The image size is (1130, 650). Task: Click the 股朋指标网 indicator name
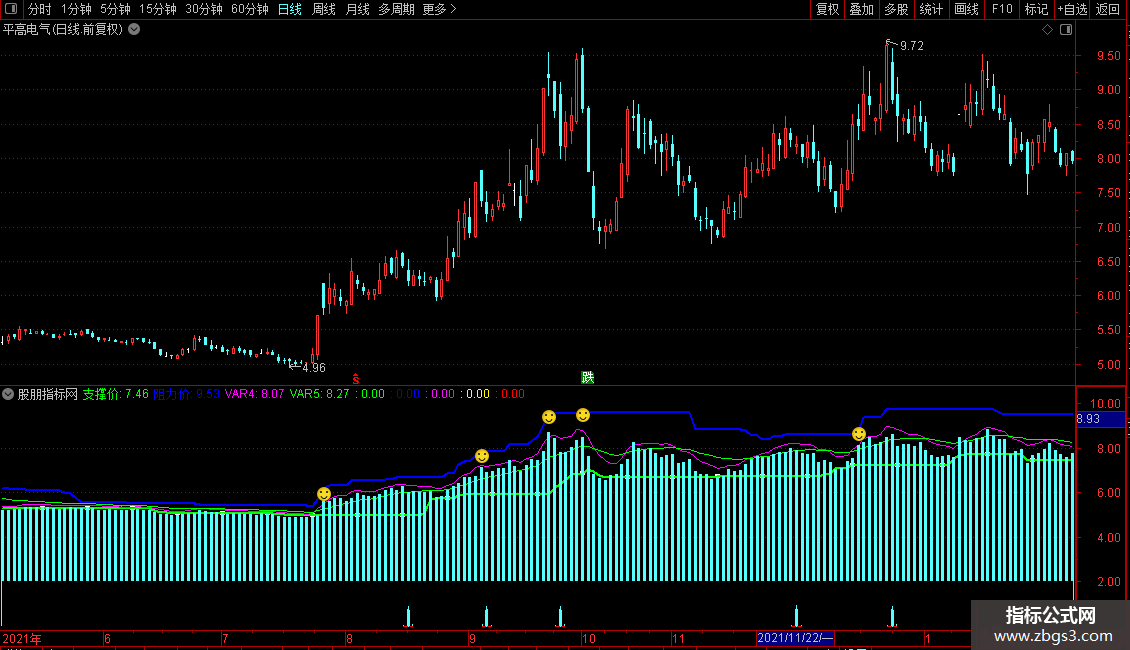[48, 394]
